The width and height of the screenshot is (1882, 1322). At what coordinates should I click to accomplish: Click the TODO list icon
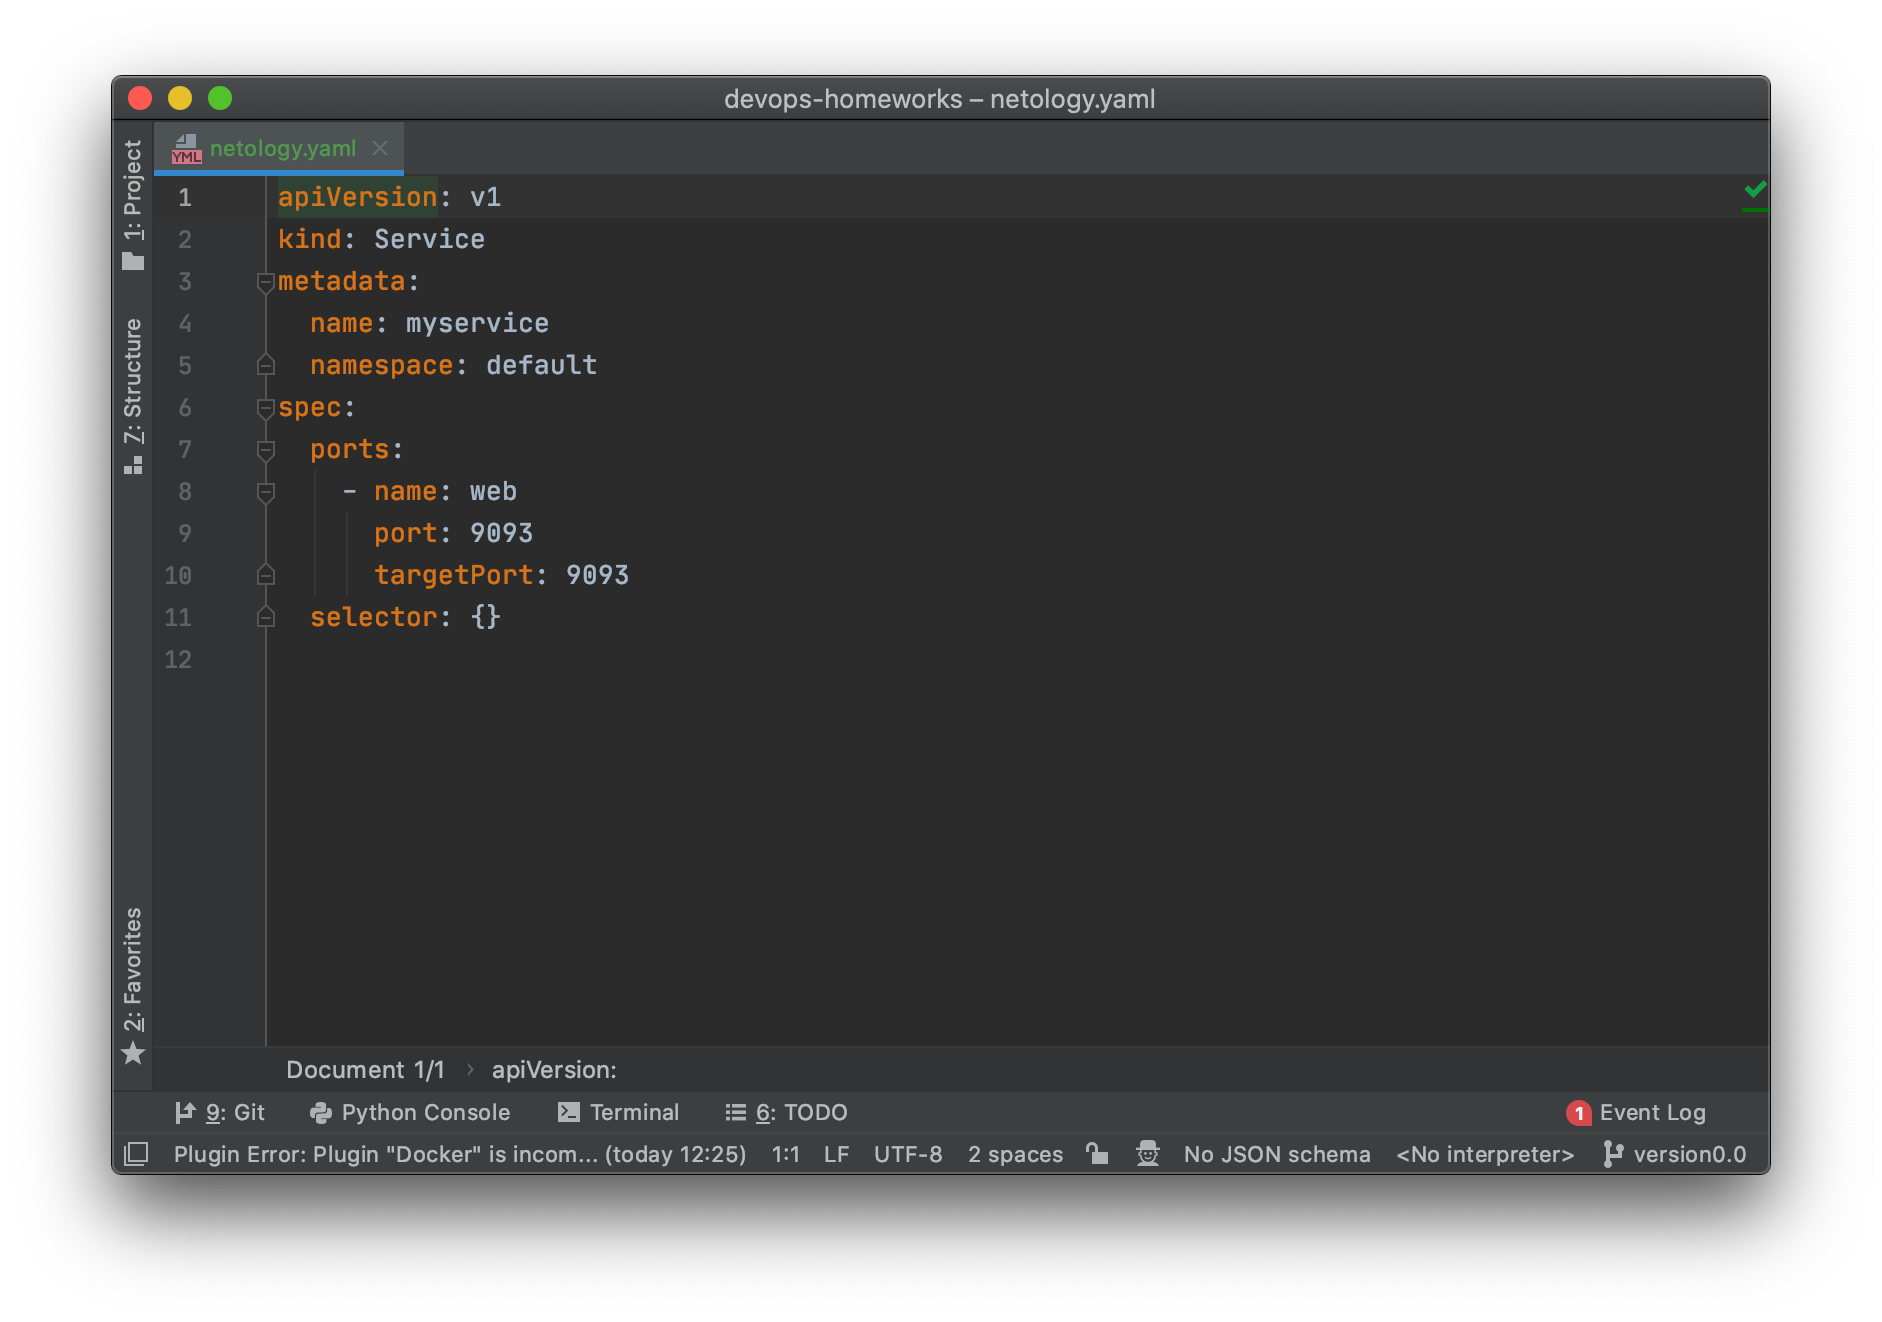pos(736,1112)
